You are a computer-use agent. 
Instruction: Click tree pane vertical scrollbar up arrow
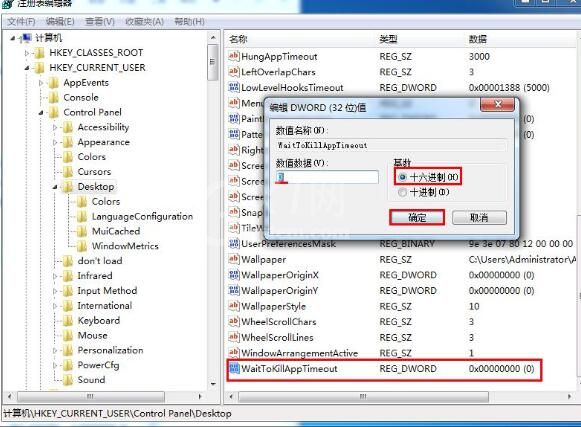(213, 37)
